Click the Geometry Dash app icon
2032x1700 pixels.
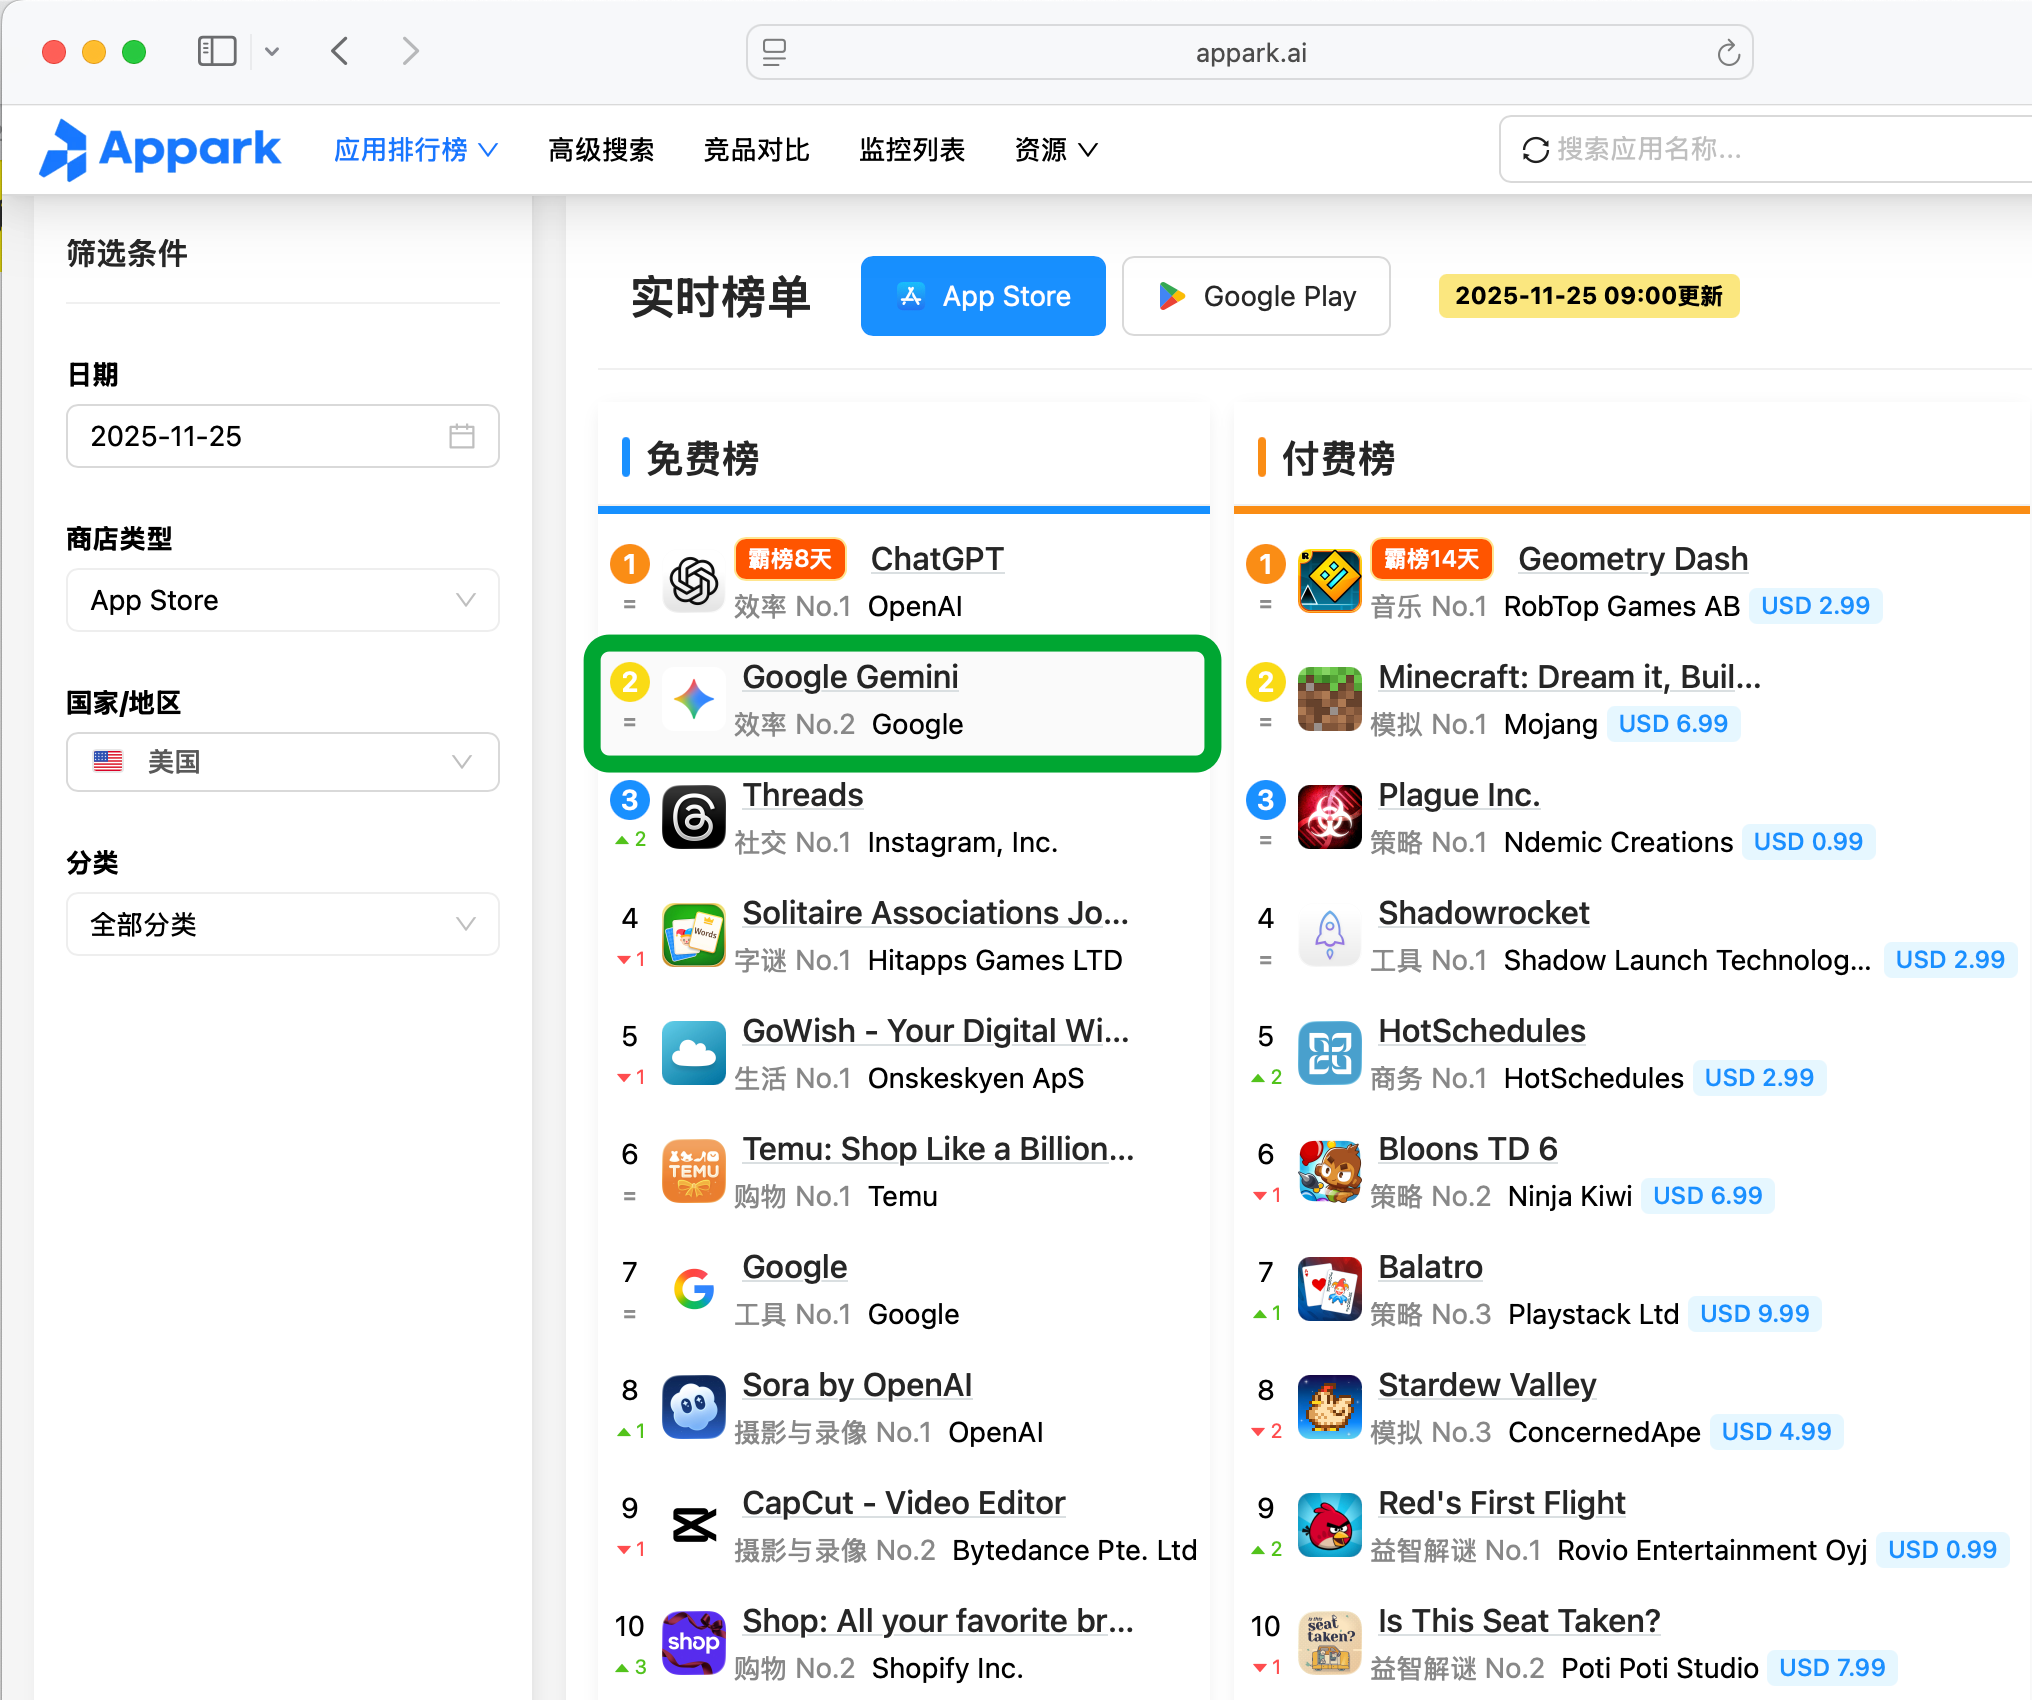[x=1329, y=582]
